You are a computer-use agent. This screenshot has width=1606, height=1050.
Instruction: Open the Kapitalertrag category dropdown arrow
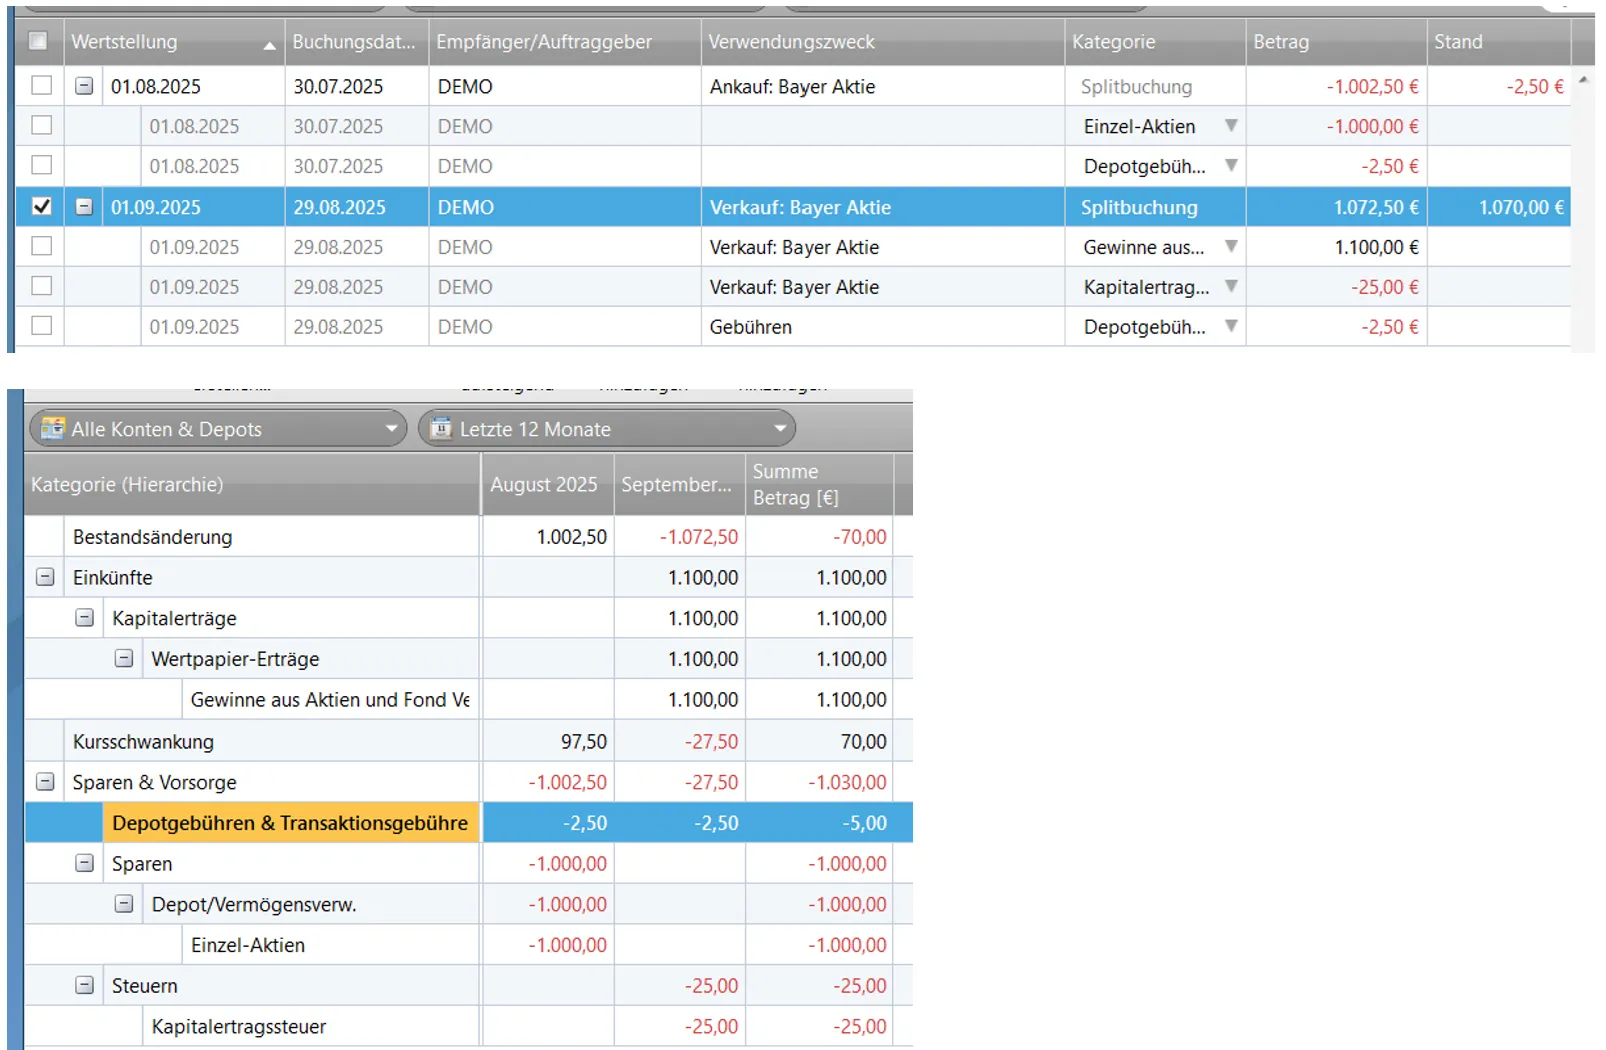click(x=1231, y=287)
